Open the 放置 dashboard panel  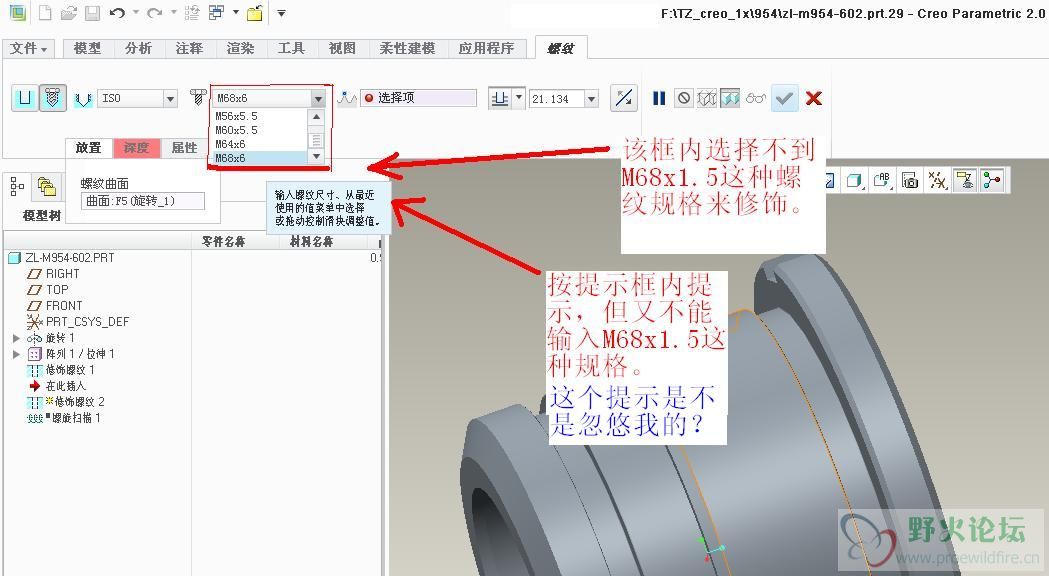pyautogui.click(x=88, y=148)
